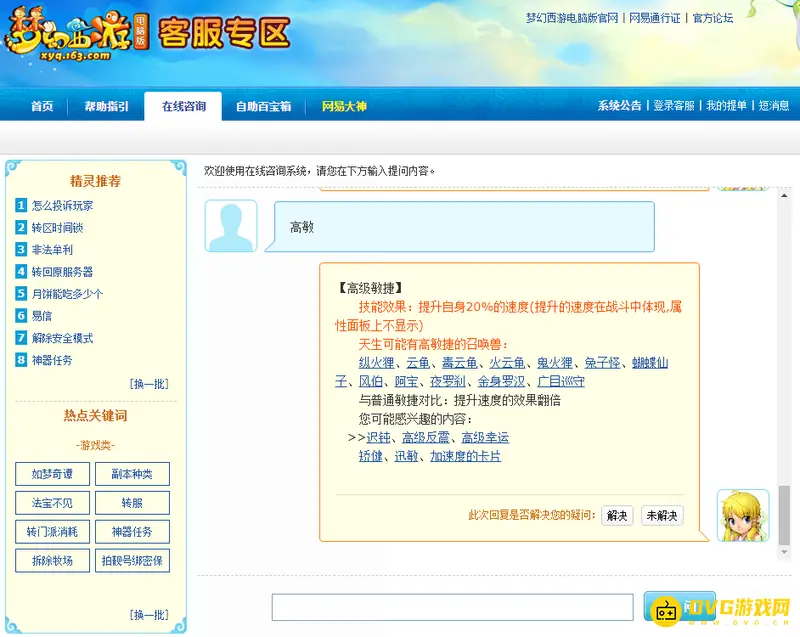Open the 首页 tab
This screenshot has height=637, width=800.
tap(42, 106)
